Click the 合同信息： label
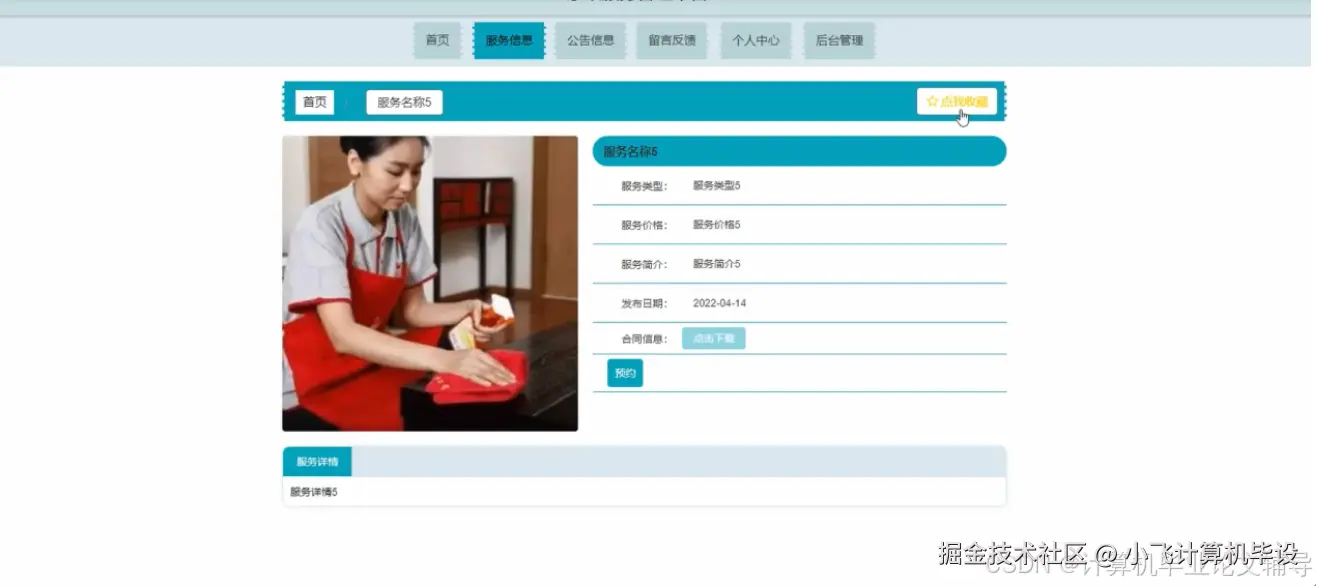 coord(644,339)
